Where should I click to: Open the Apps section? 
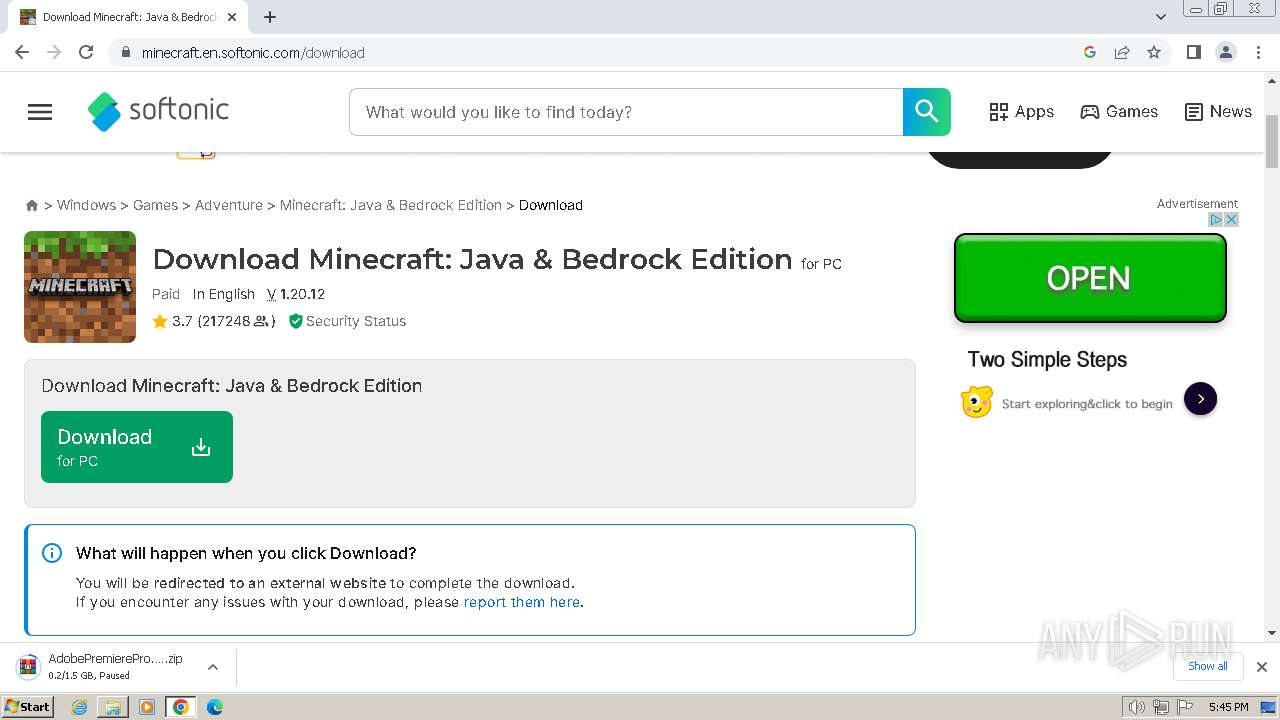coord(1021,112)
